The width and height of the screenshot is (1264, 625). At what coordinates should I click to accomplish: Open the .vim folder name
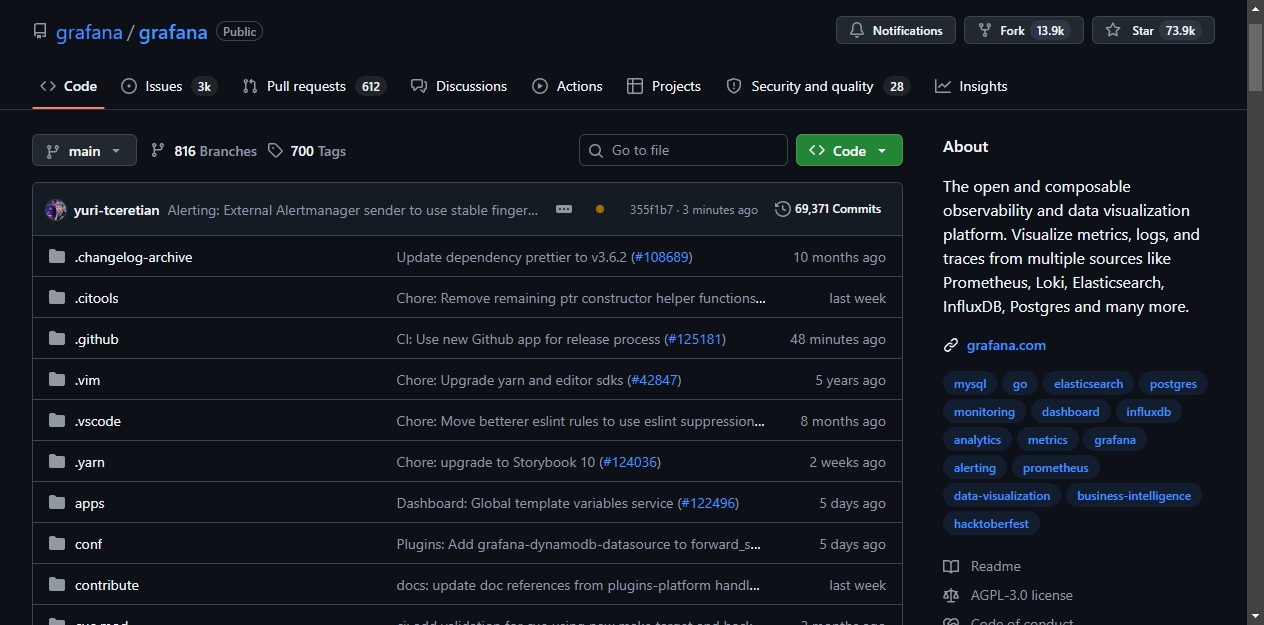(x=88, y=380)
